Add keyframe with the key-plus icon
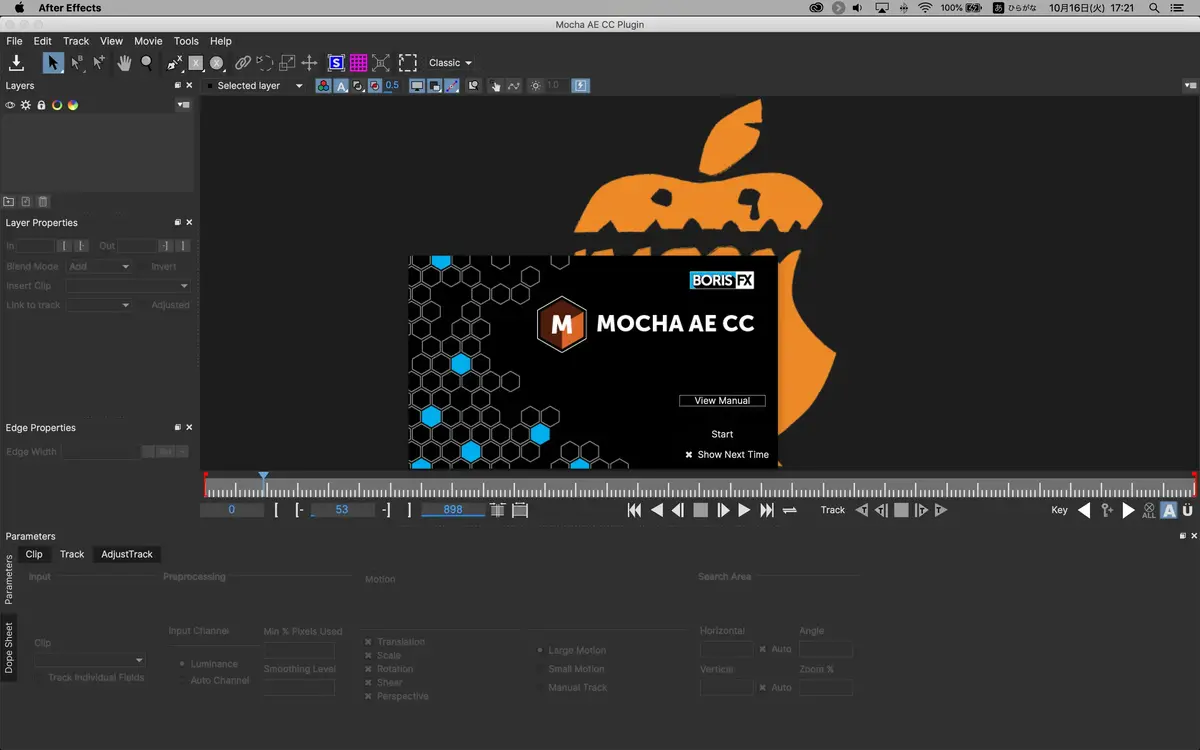Image resolution: width=1200 pixels, height=750 pixels. pyautogui.click(x=1106, y=510)
